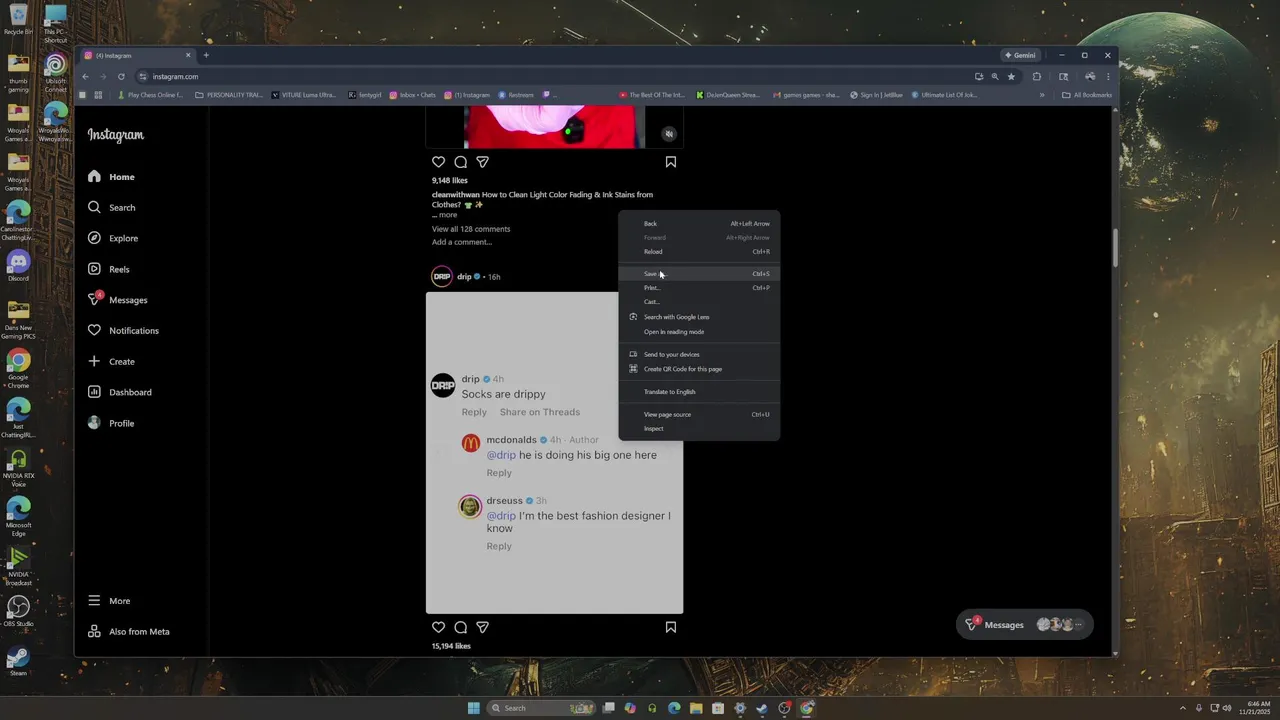Image resolution: width=1280 pixels, height=720 pixels.
Task: Like the cleanwithwan post
Action: (x=438, y=162)
